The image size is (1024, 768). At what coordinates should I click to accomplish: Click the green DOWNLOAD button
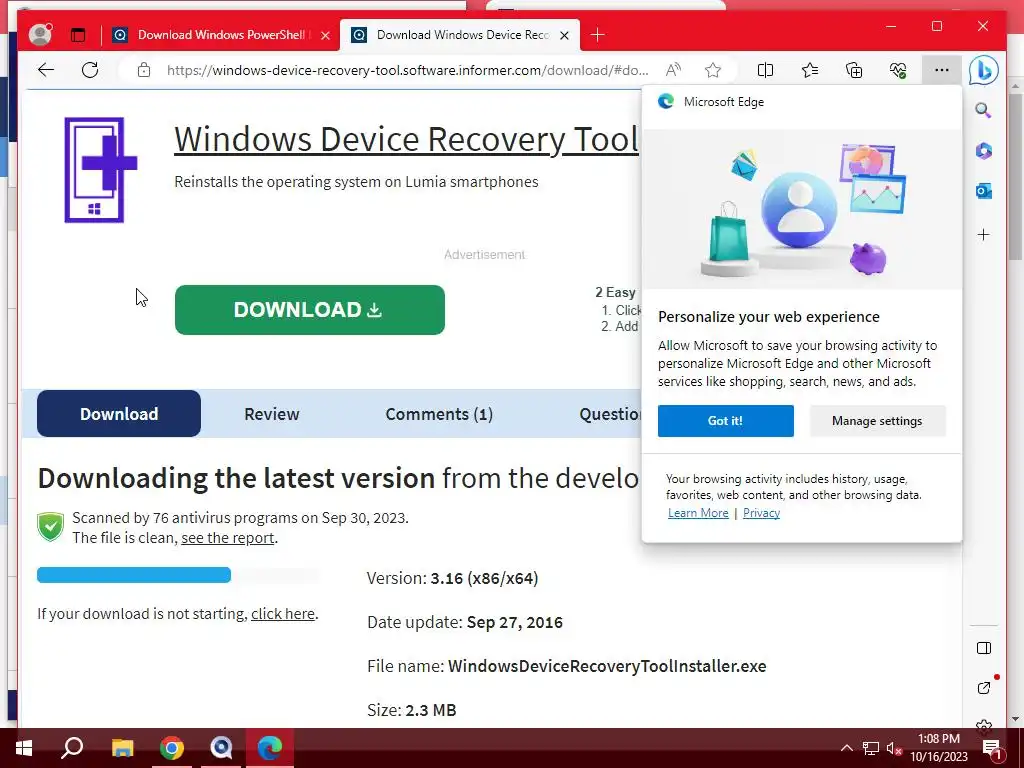pos(310,310)
